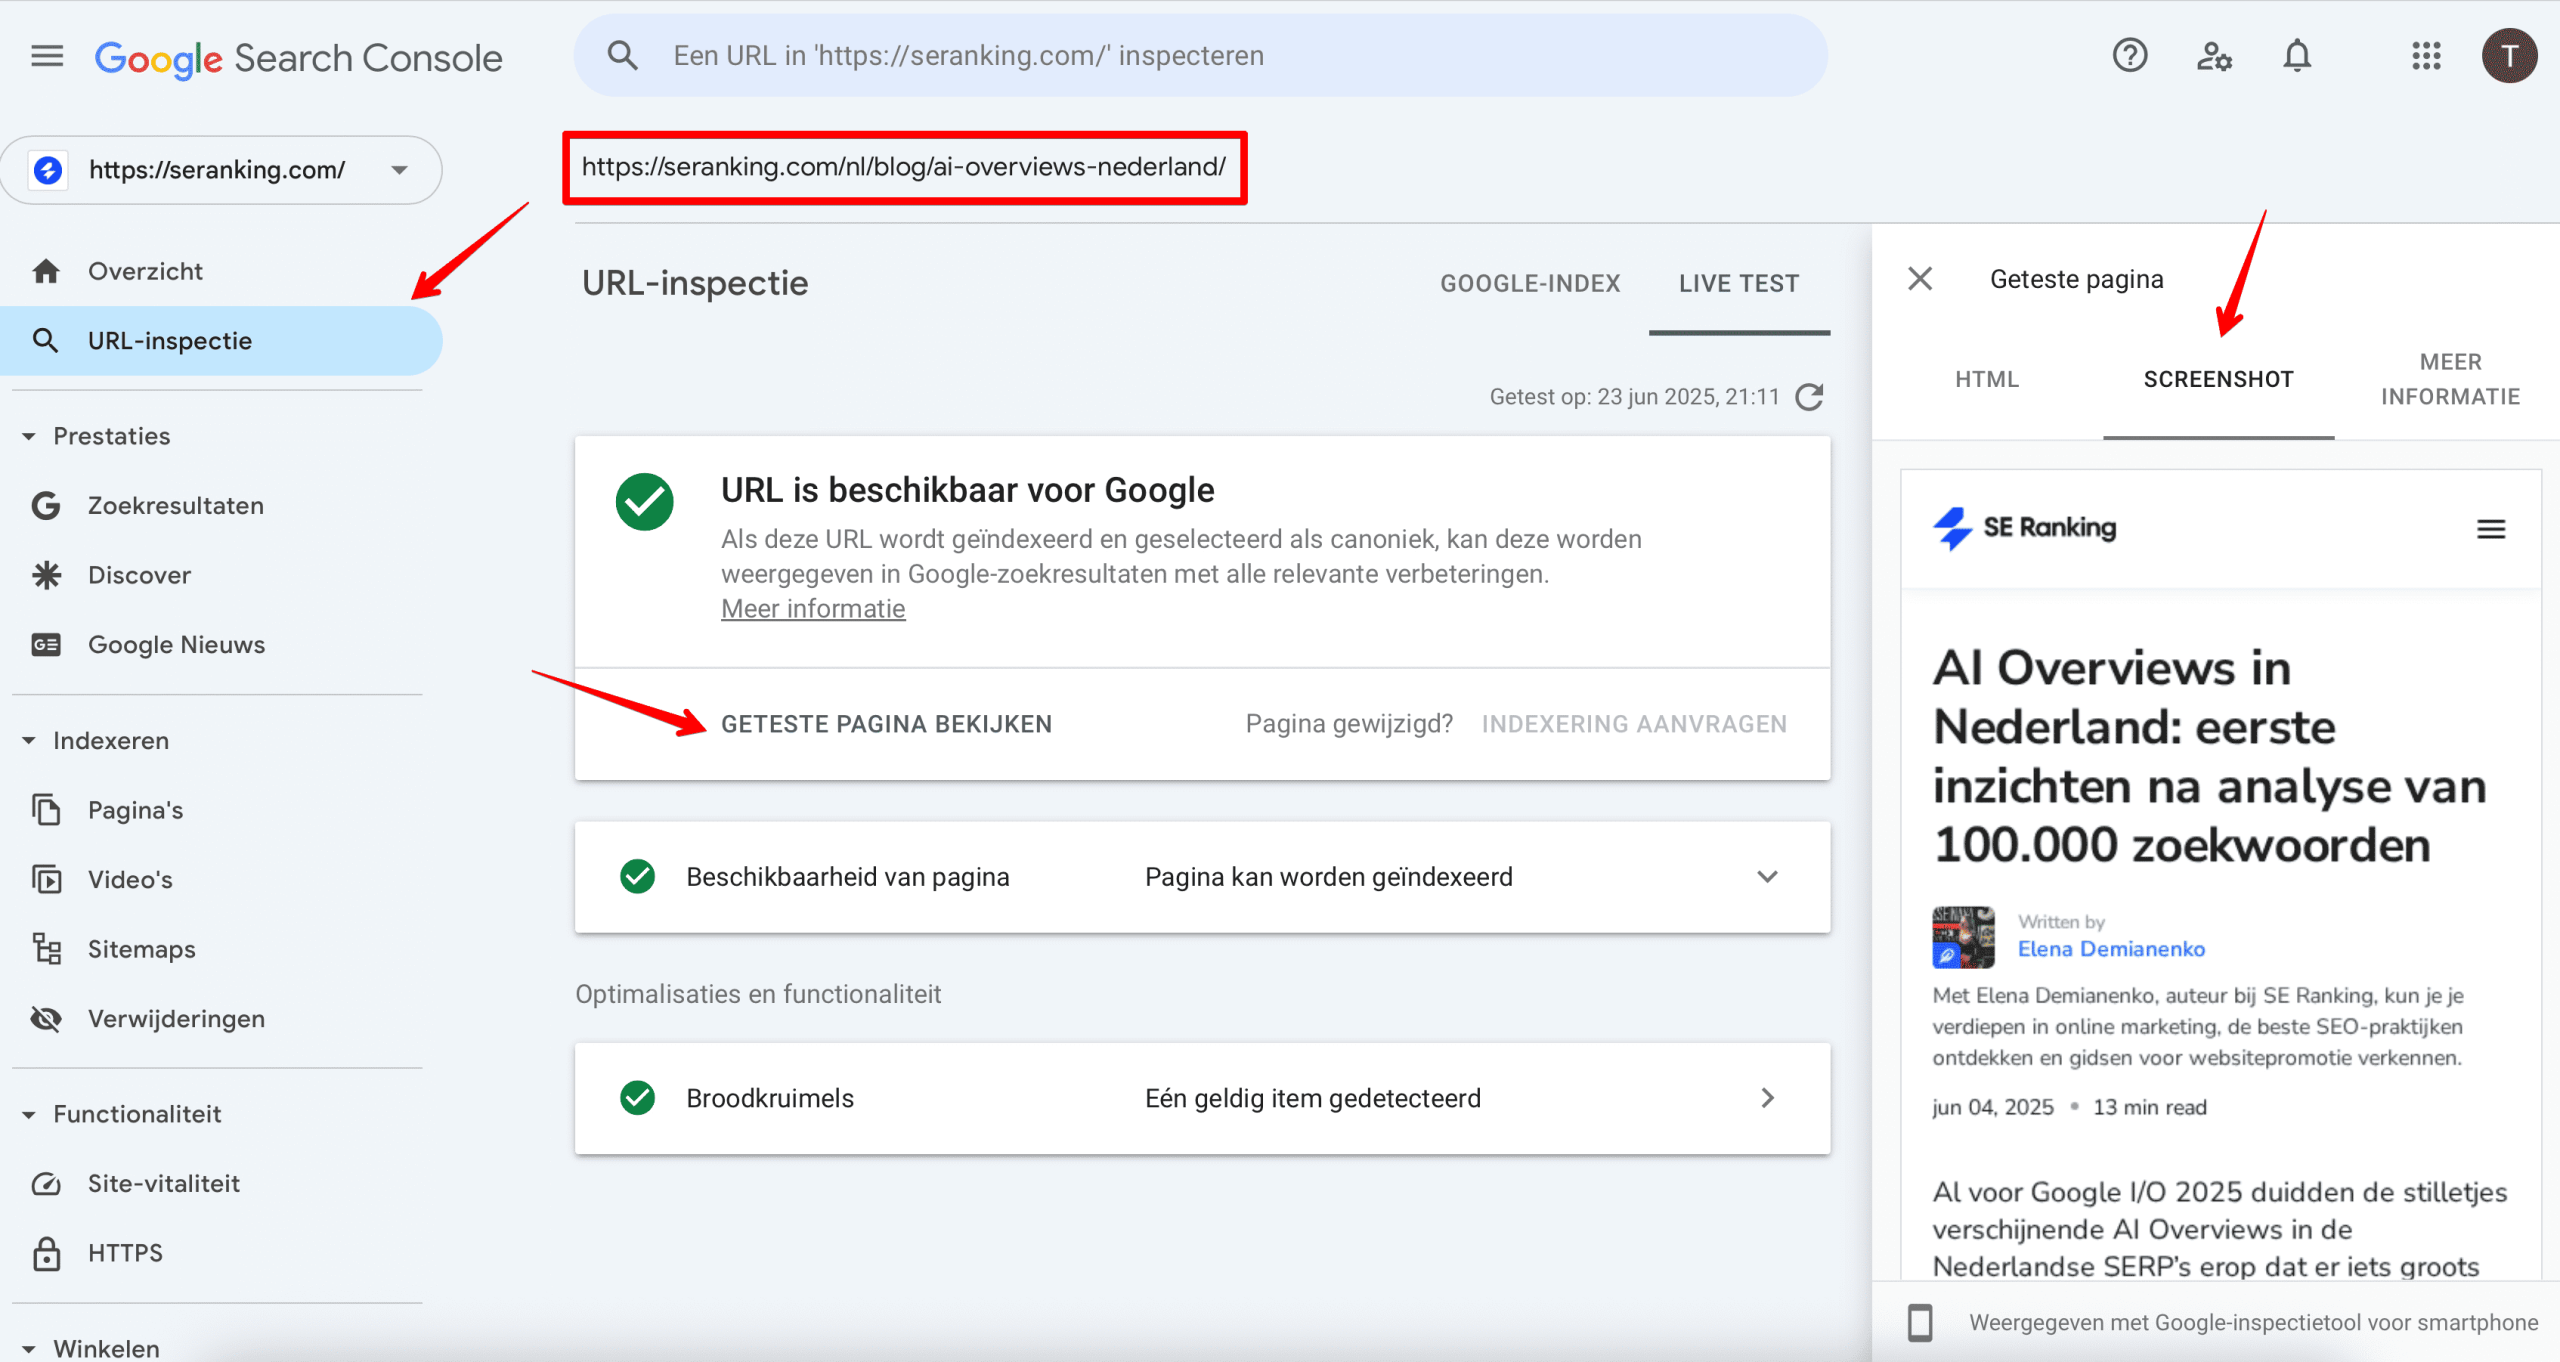Click the author thumbnail image

pyautogui.click(x=1963, y=937)
